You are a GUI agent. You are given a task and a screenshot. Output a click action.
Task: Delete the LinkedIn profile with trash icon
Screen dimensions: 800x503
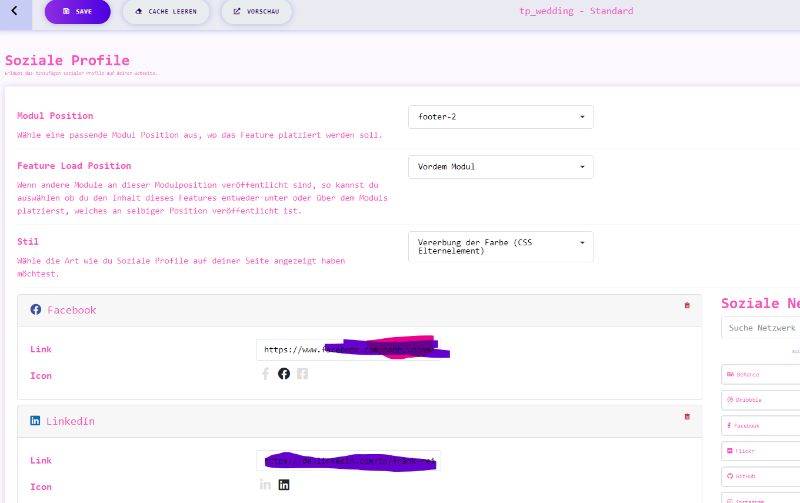687,417
